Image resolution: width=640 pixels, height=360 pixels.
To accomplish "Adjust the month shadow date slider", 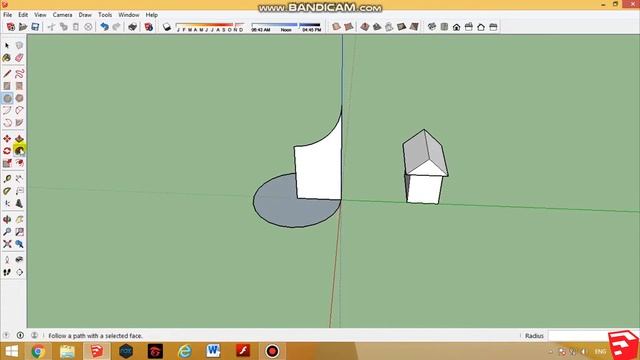I will [210, 27].
